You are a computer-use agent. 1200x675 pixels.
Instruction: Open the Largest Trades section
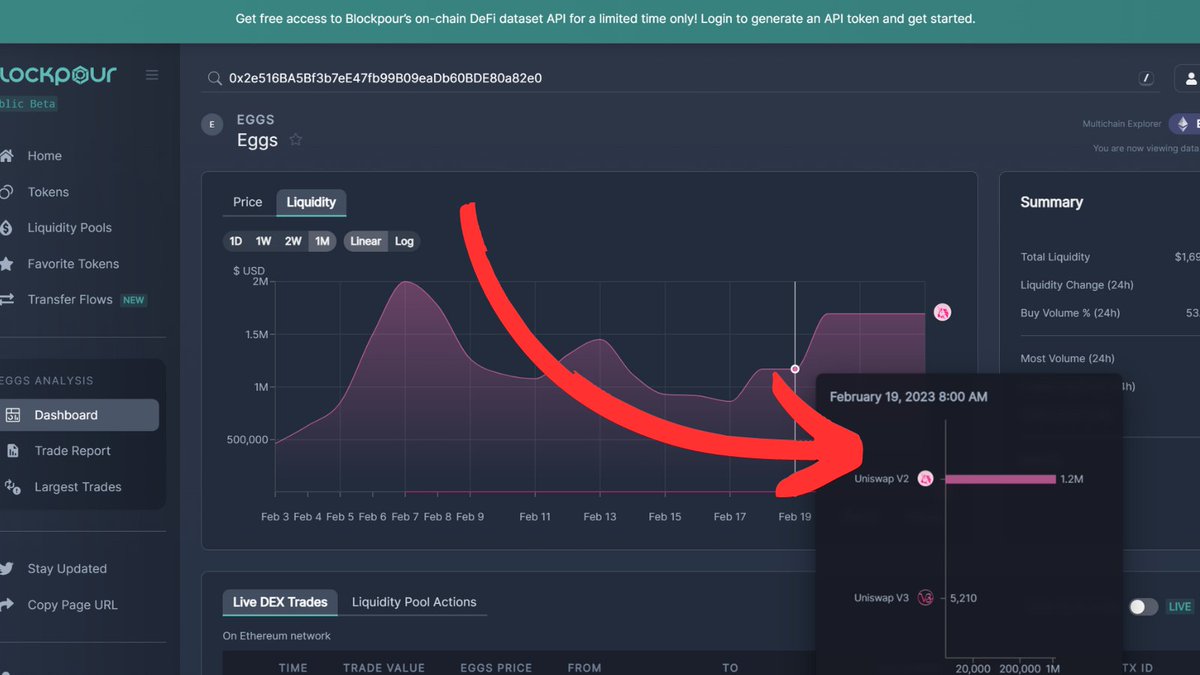pos(78,487)
